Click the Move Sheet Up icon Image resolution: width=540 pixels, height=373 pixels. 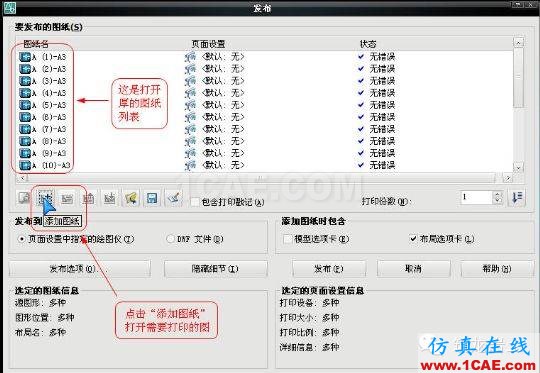[89, 198]
